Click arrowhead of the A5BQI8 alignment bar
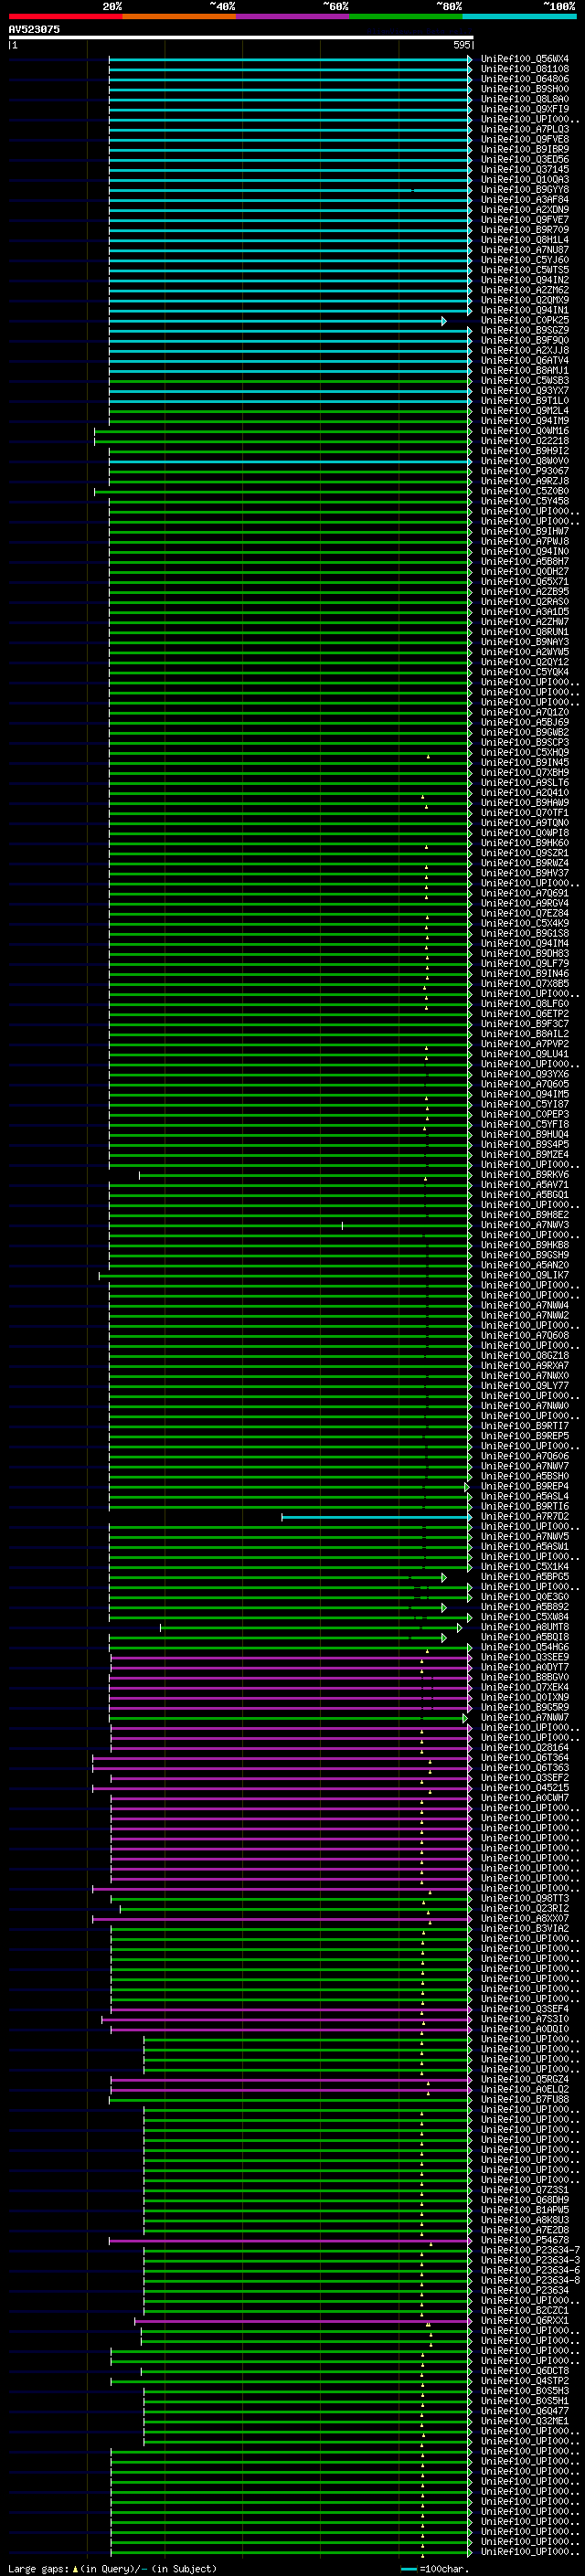Image resolution: width=585 pixels, height=2576 pixels. [x=444, y=1638]
